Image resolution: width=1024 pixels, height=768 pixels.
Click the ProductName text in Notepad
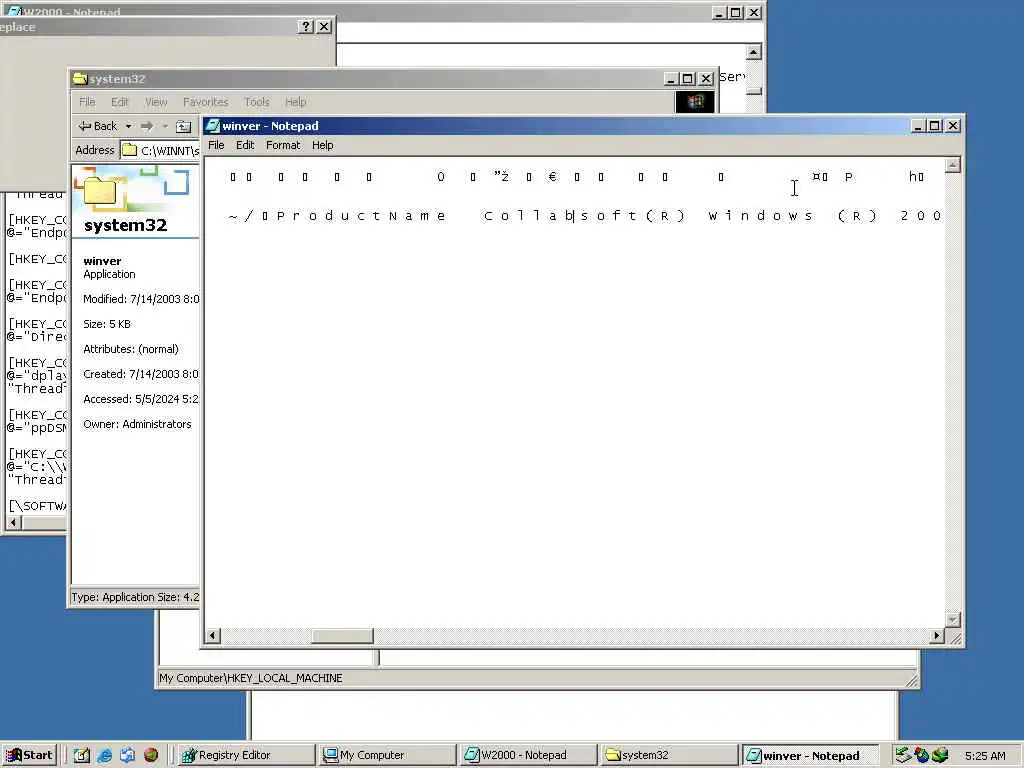tap(361, 216)
